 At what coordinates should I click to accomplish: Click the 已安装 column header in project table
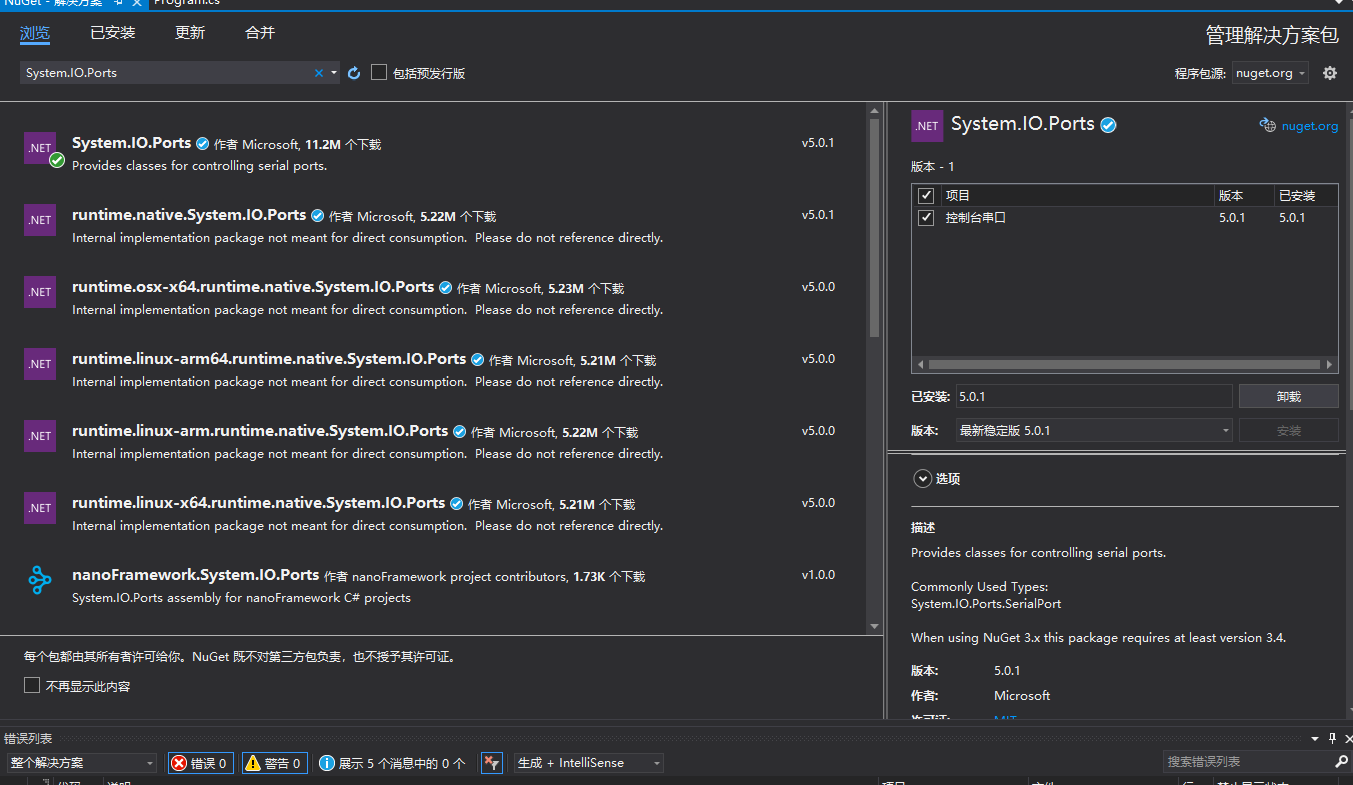coord(1297,196)
